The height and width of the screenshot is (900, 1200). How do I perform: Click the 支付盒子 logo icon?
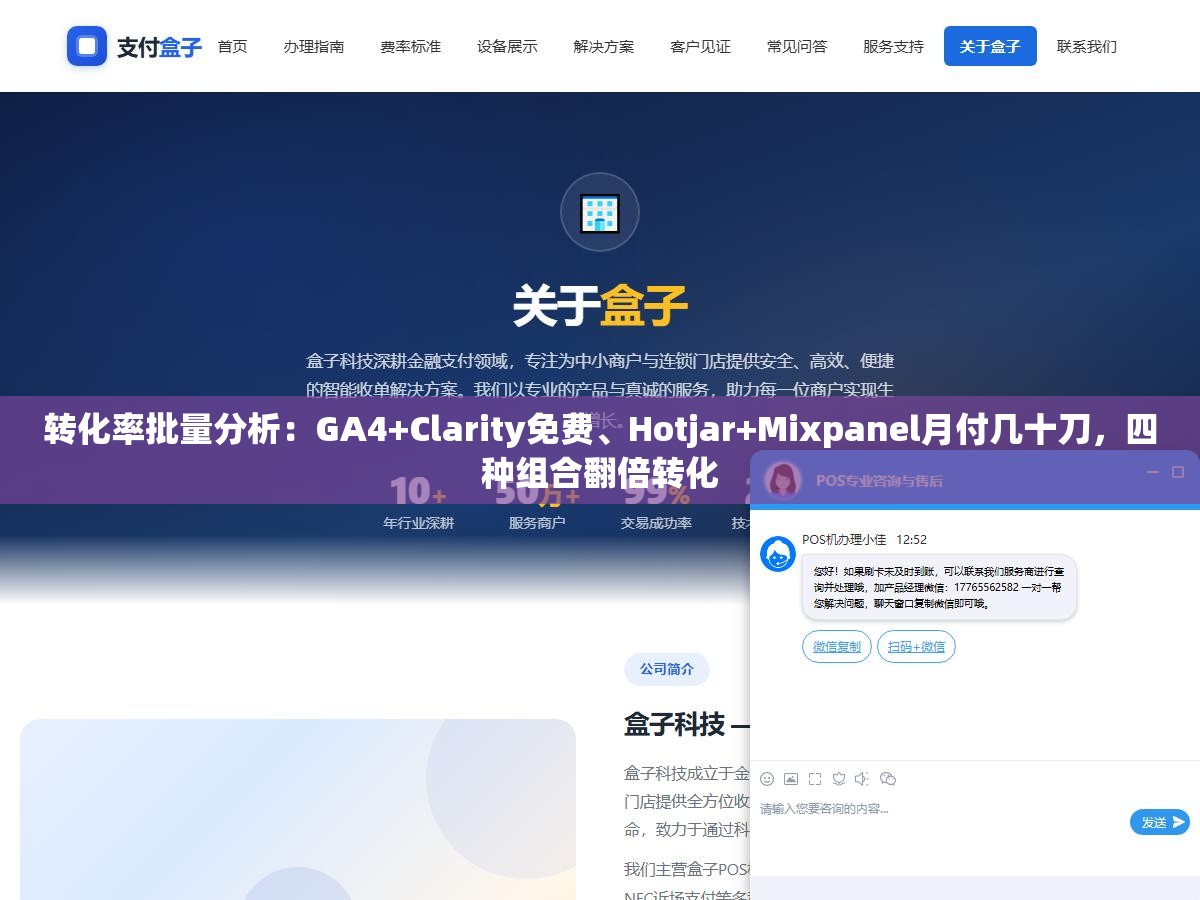(87, 46)
